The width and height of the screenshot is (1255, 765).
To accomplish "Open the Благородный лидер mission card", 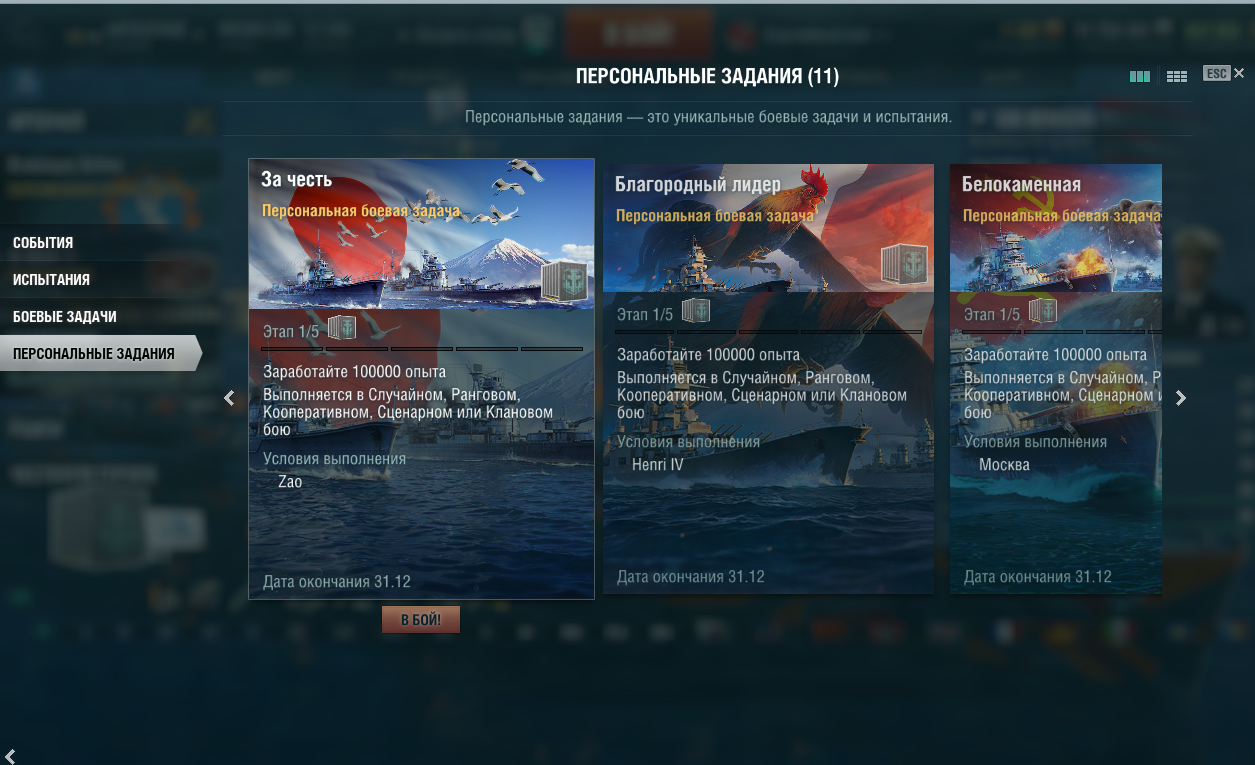I will pyautogui.click(x=768, y=379).
